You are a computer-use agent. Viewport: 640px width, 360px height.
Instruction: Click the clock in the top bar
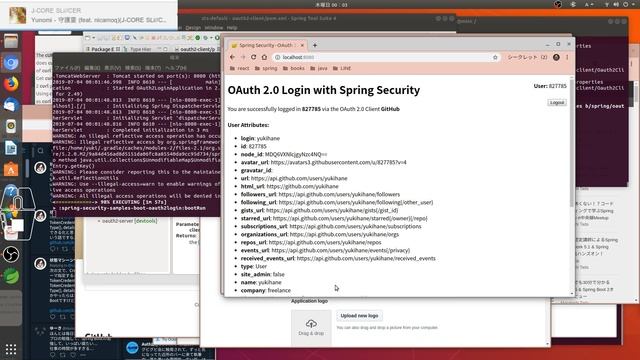tap(331, 5)
